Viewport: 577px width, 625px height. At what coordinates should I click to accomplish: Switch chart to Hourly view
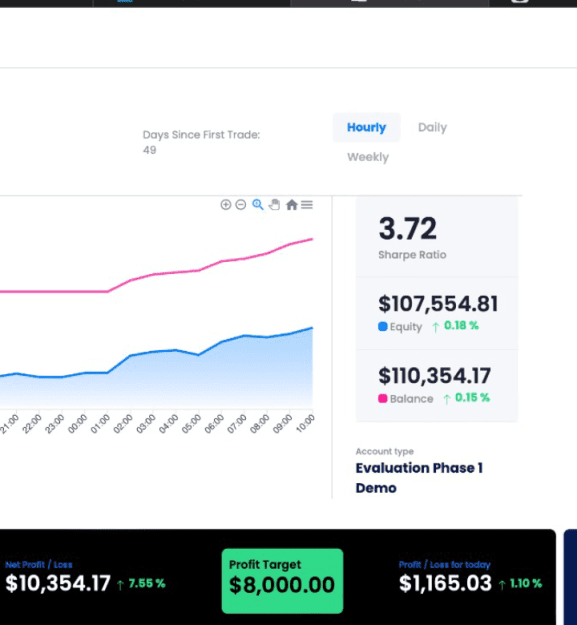[x=366, y=128]
